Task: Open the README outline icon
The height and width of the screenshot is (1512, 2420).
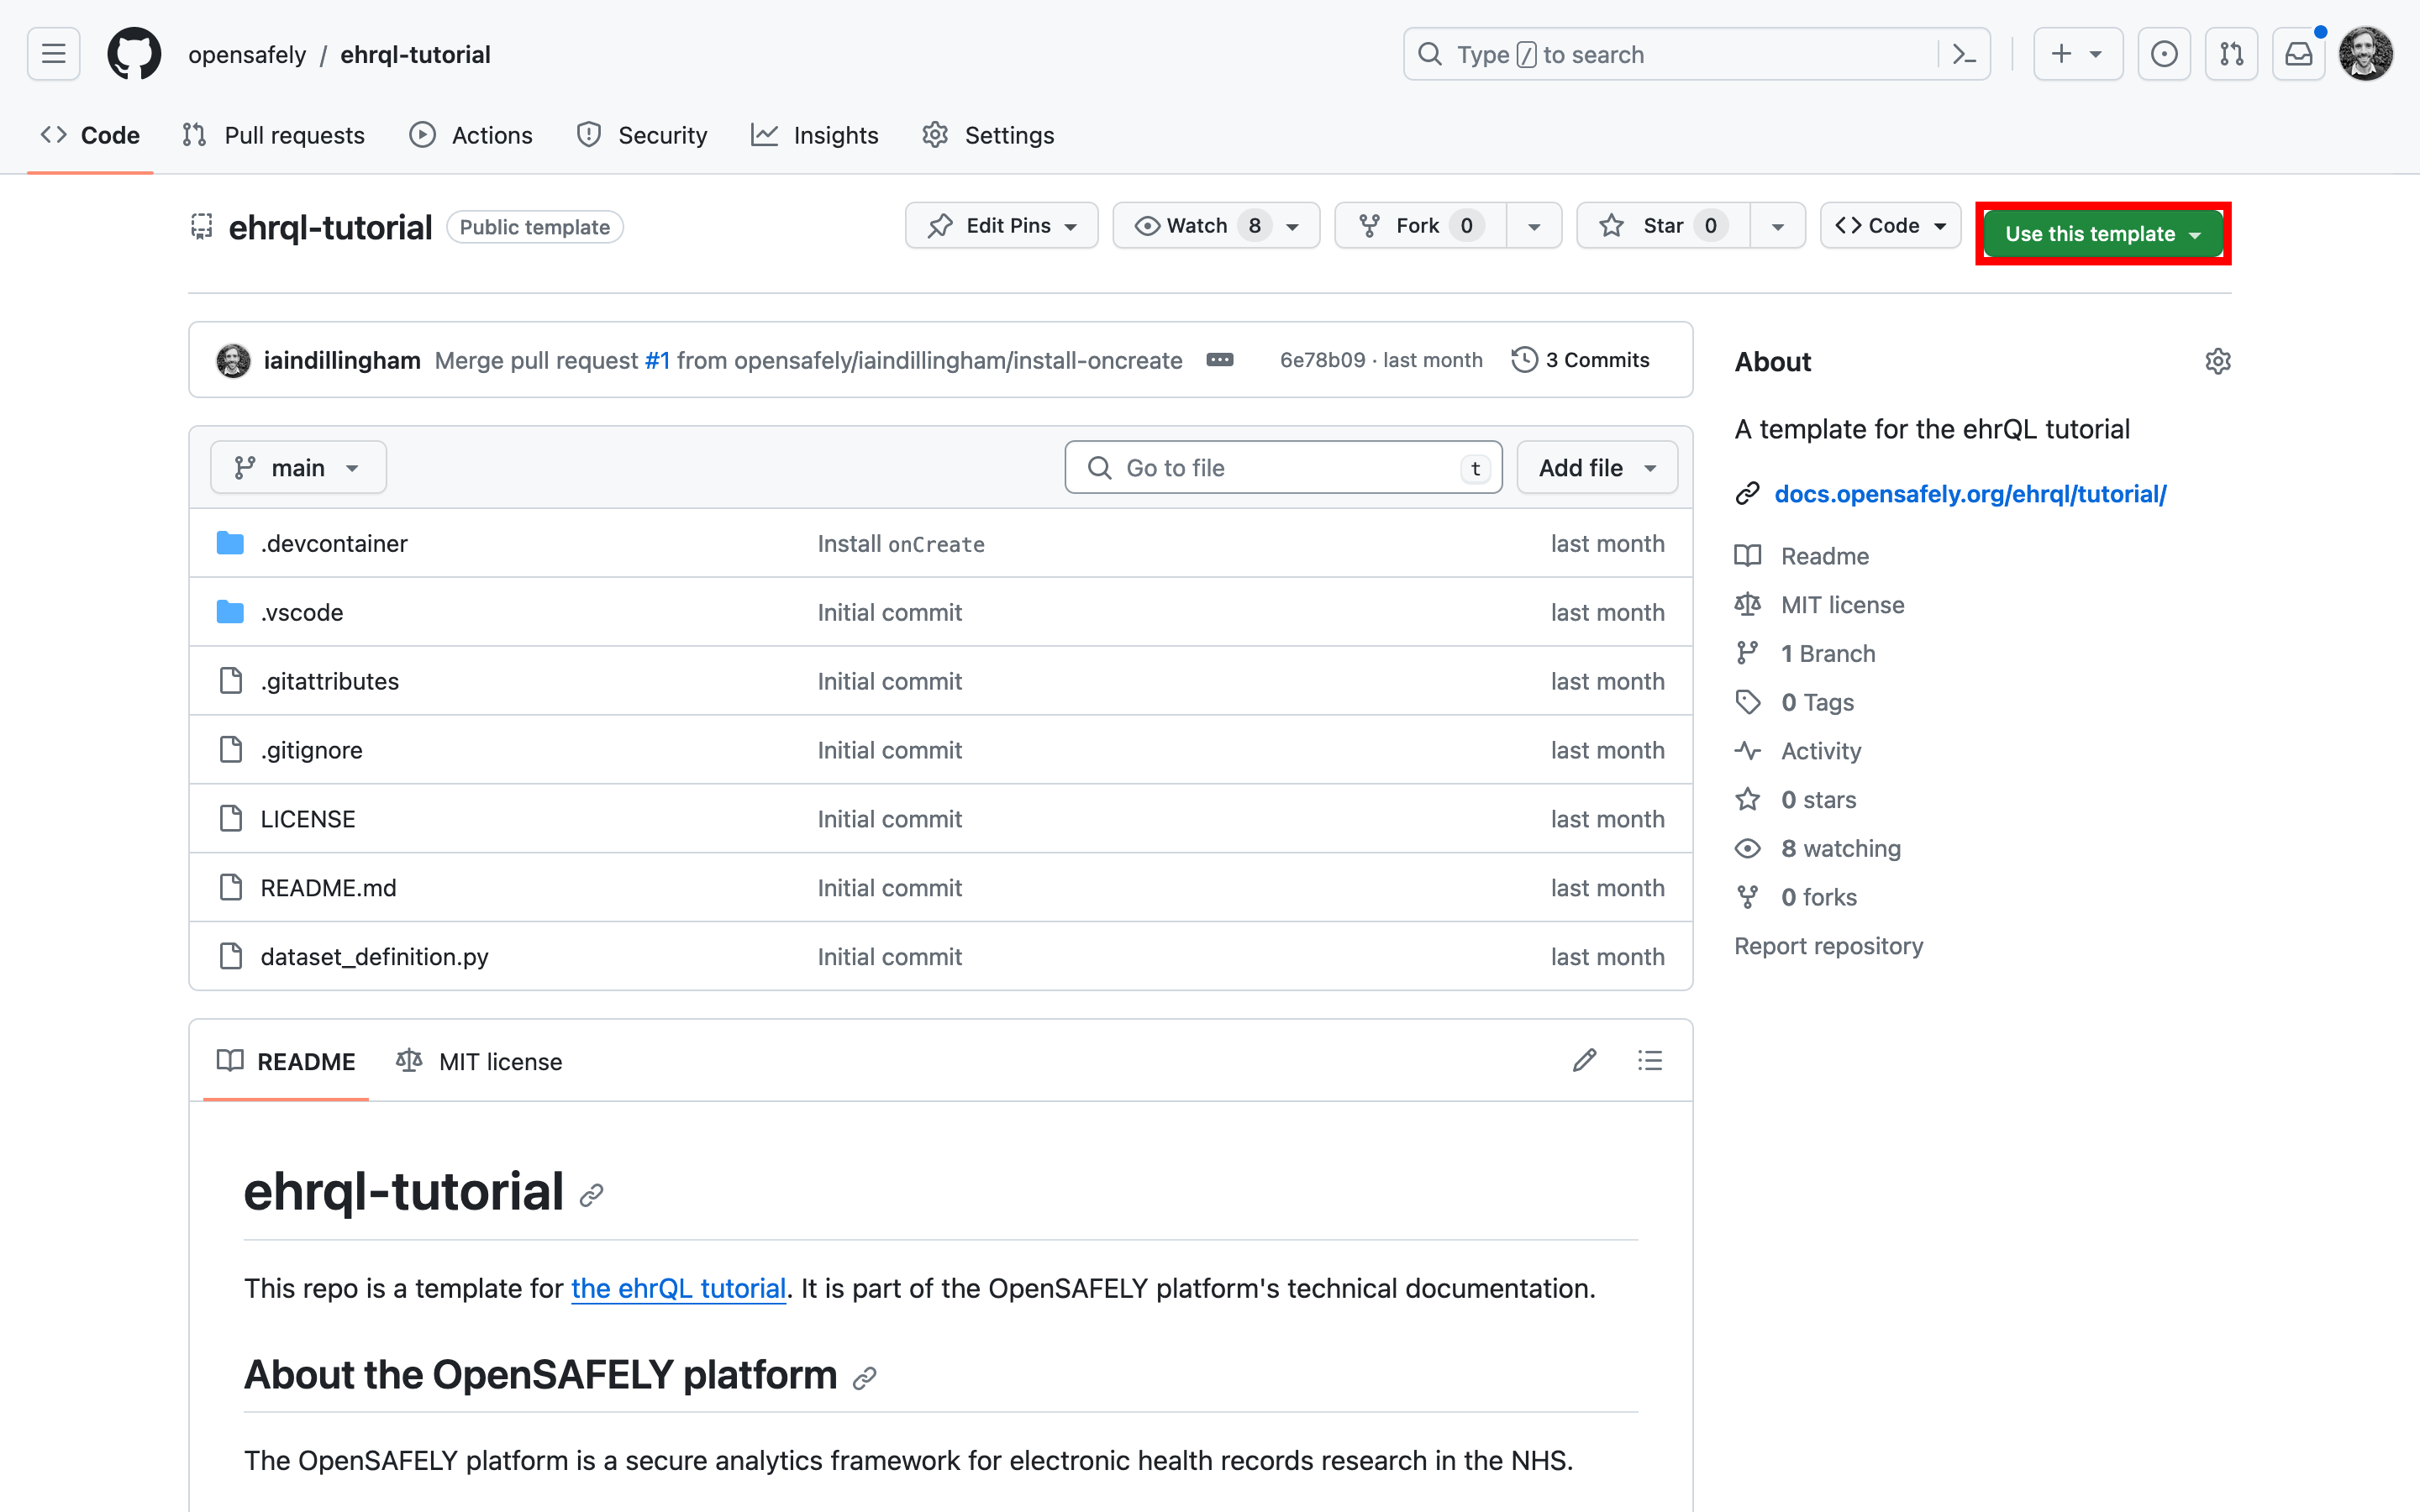Action: [x=1649, y=1060]
